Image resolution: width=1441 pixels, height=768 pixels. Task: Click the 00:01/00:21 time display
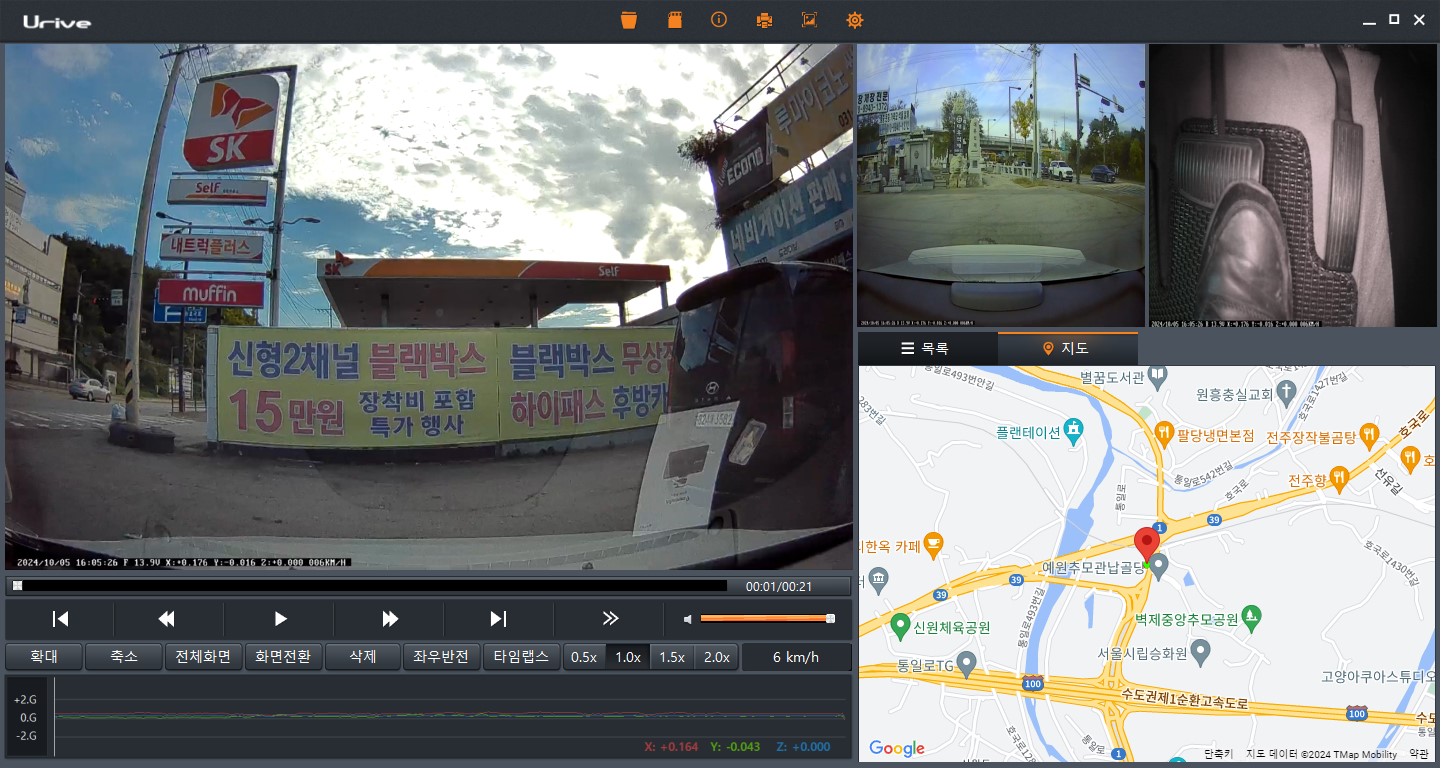[x=779, y=586]
